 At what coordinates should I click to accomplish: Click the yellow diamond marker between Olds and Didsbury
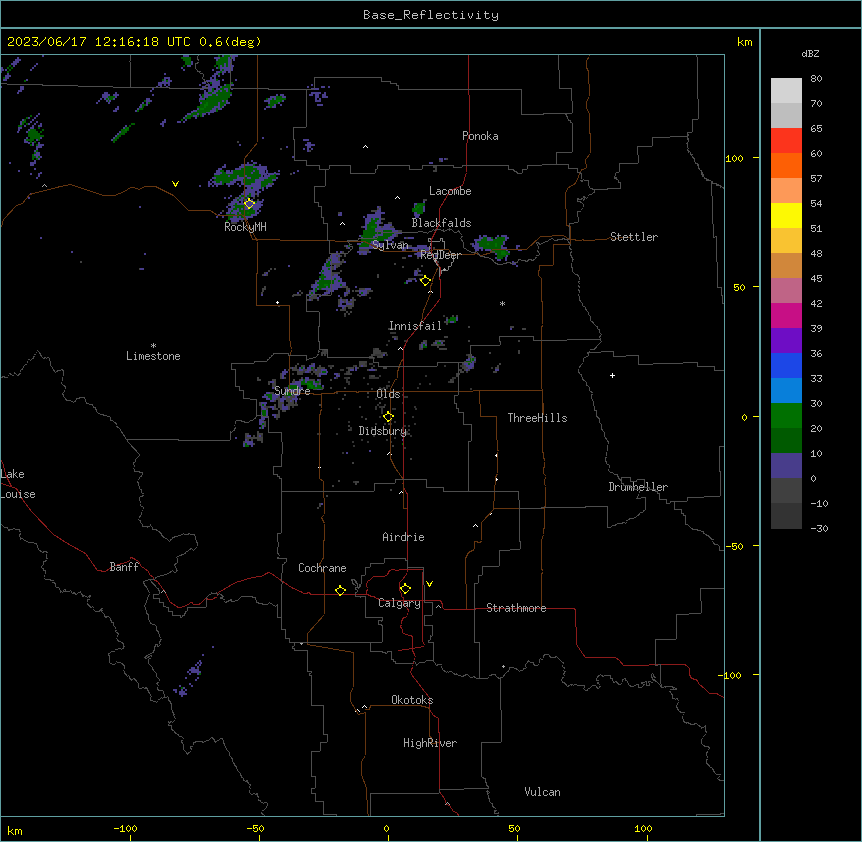point(388,417)
